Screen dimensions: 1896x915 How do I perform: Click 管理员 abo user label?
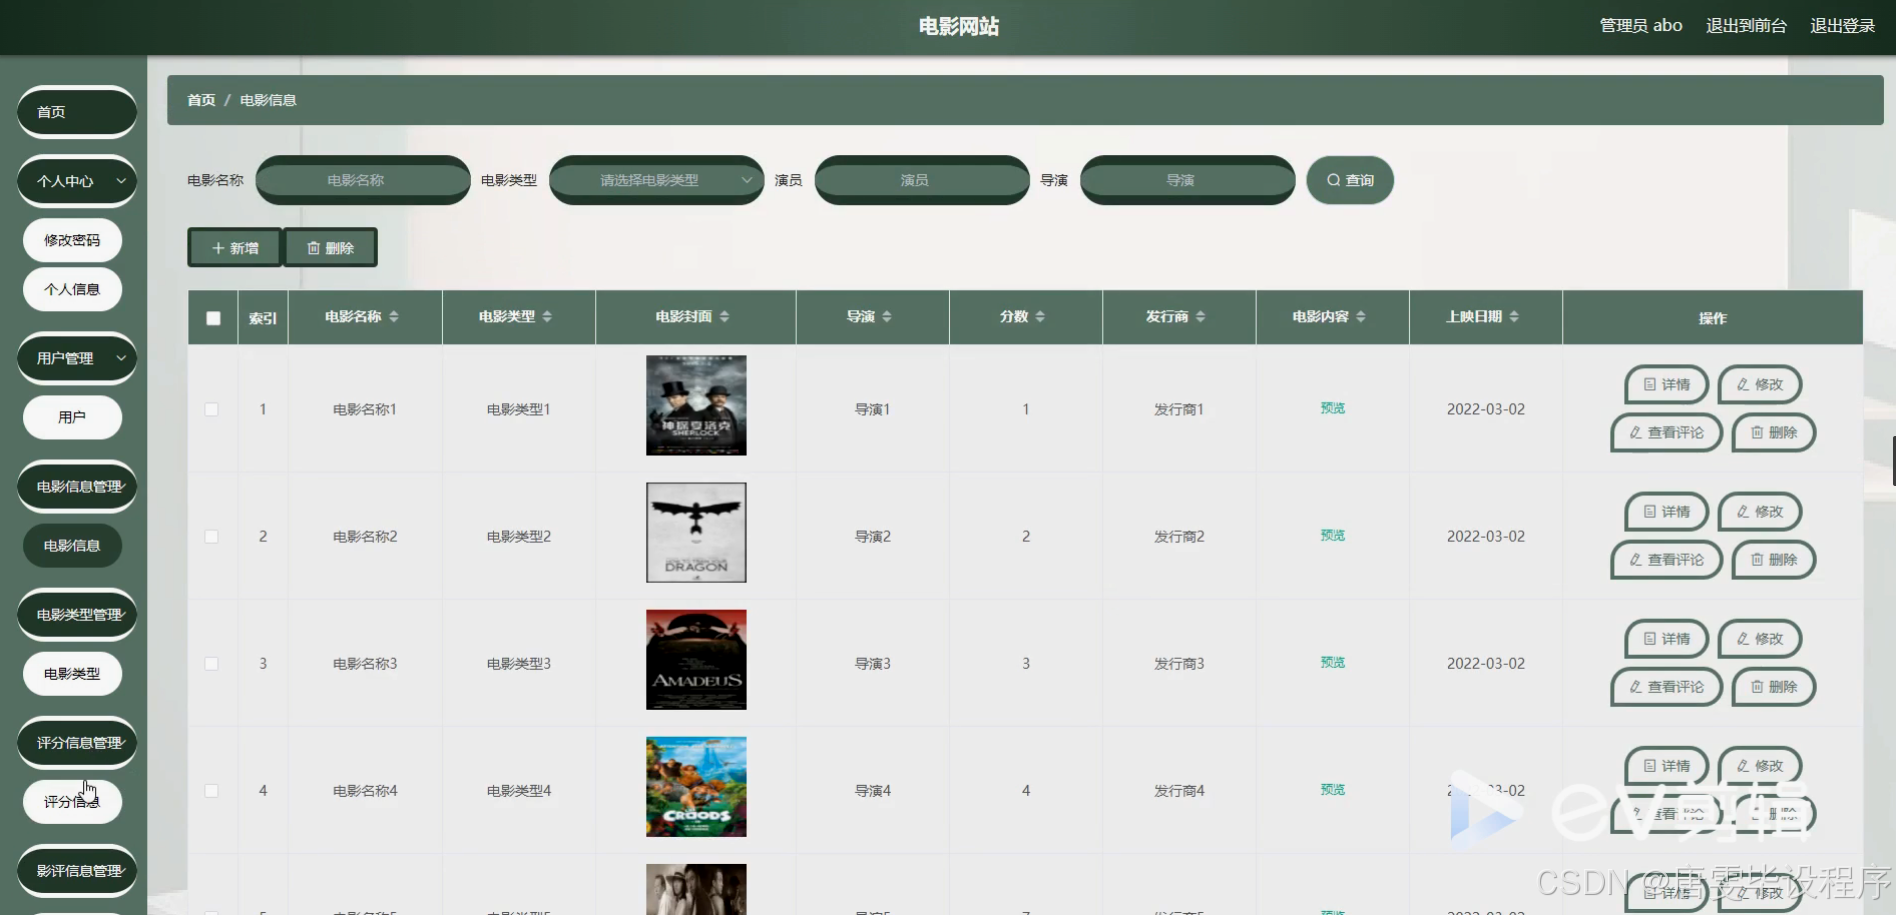pyautogui.click(x=1641, y=26)
